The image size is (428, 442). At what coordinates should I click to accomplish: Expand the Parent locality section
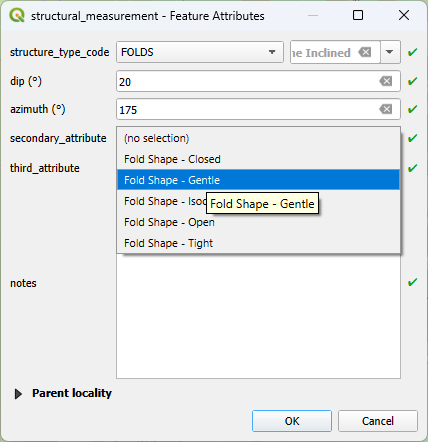(18, 394)
